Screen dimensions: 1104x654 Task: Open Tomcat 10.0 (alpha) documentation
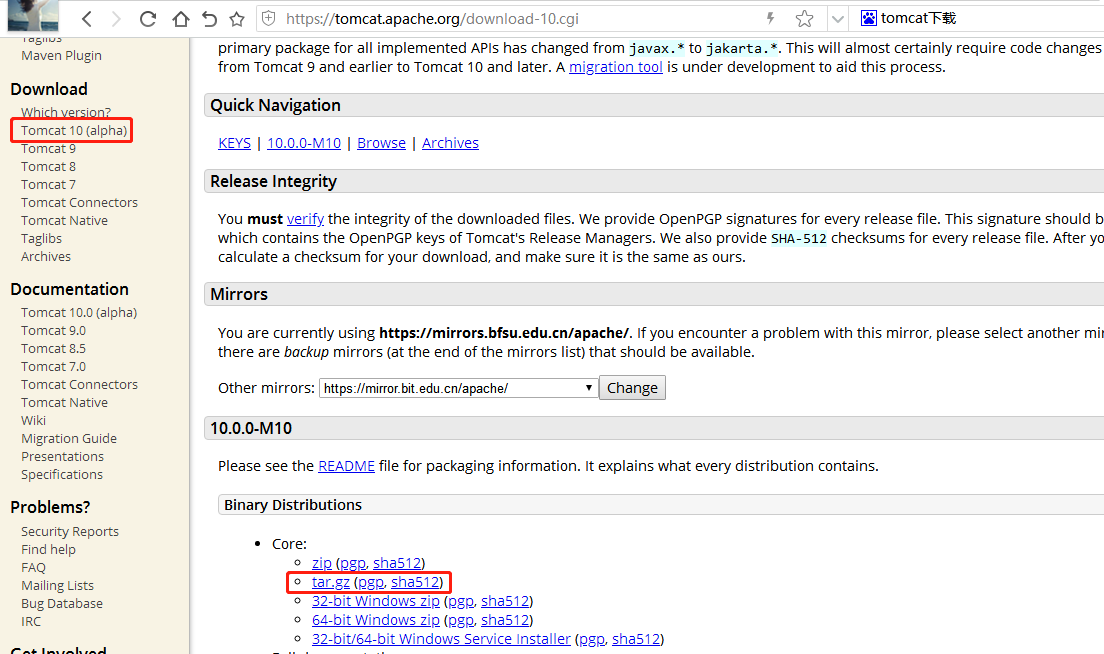point(79,313)
